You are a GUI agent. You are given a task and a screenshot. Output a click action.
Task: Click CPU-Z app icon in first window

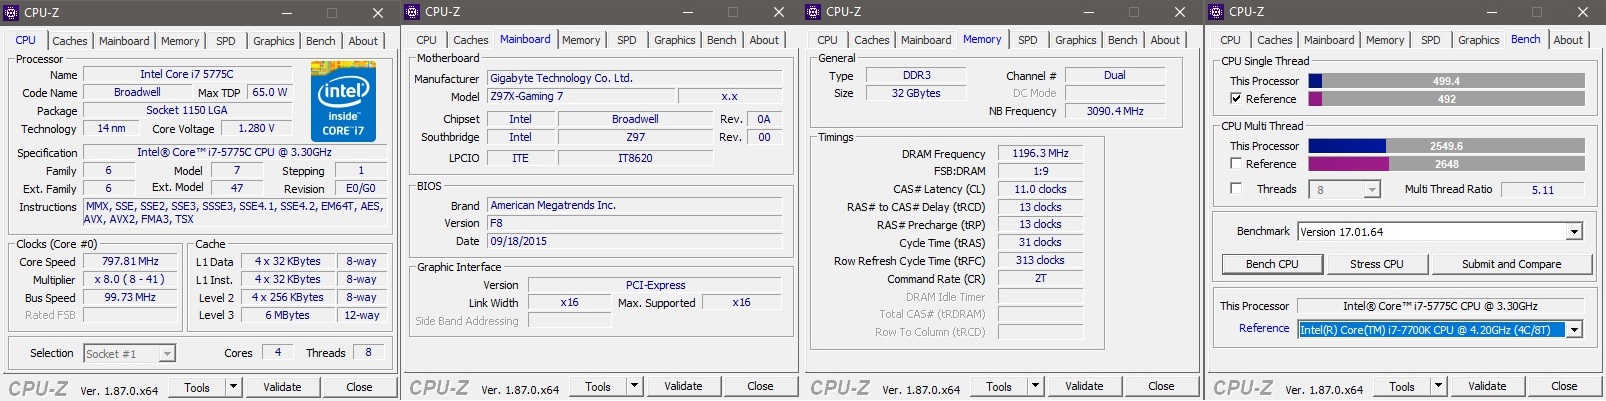point(12,12)
